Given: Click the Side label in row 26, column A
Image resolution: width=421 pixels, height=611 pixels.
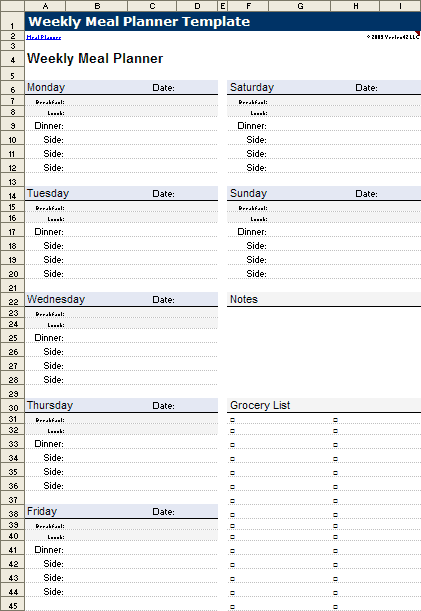Looking at the screenshot, I should [53, 352].
